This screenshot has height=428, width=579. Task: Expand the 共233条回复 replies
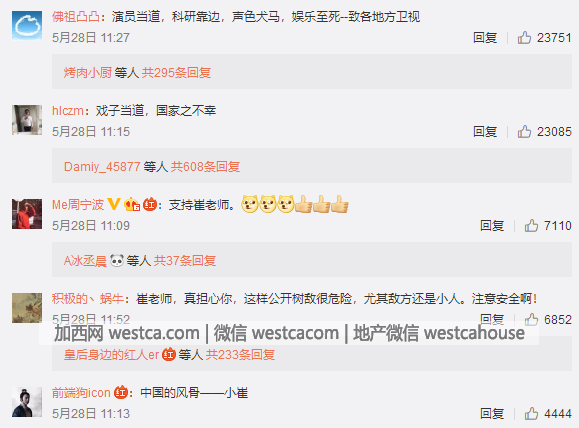coord(240,355)
